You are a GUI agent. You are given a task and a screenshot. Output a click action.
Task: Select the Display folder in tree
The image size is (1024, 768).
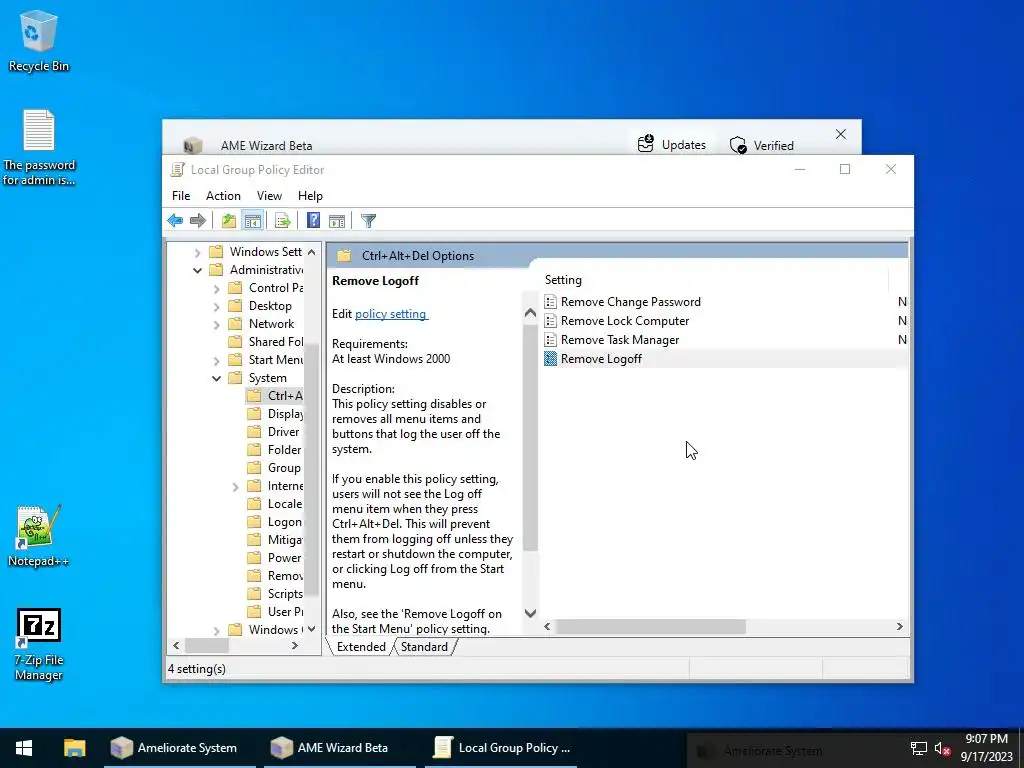coord(276,414)
